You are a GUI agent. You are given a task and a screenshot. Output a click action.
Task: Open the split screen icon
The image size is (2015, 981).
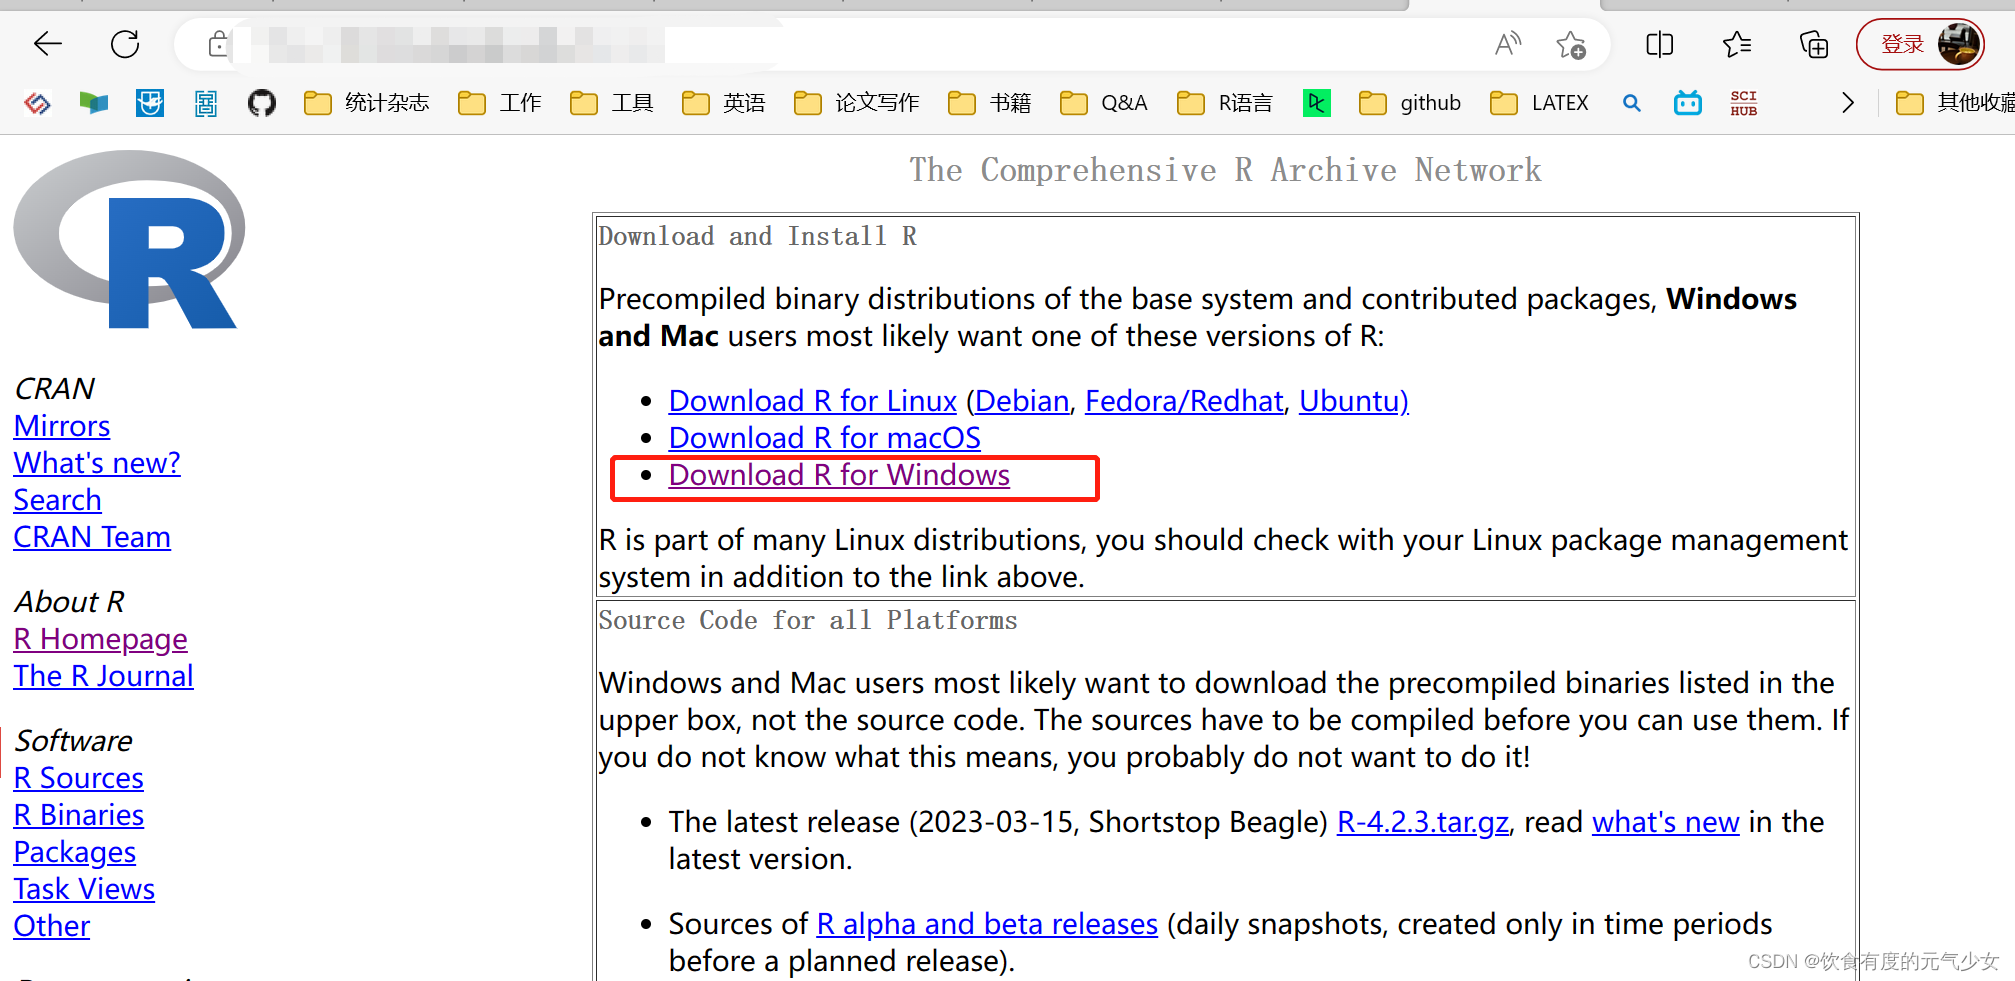pyautogui.click(x=1660, y=44)
